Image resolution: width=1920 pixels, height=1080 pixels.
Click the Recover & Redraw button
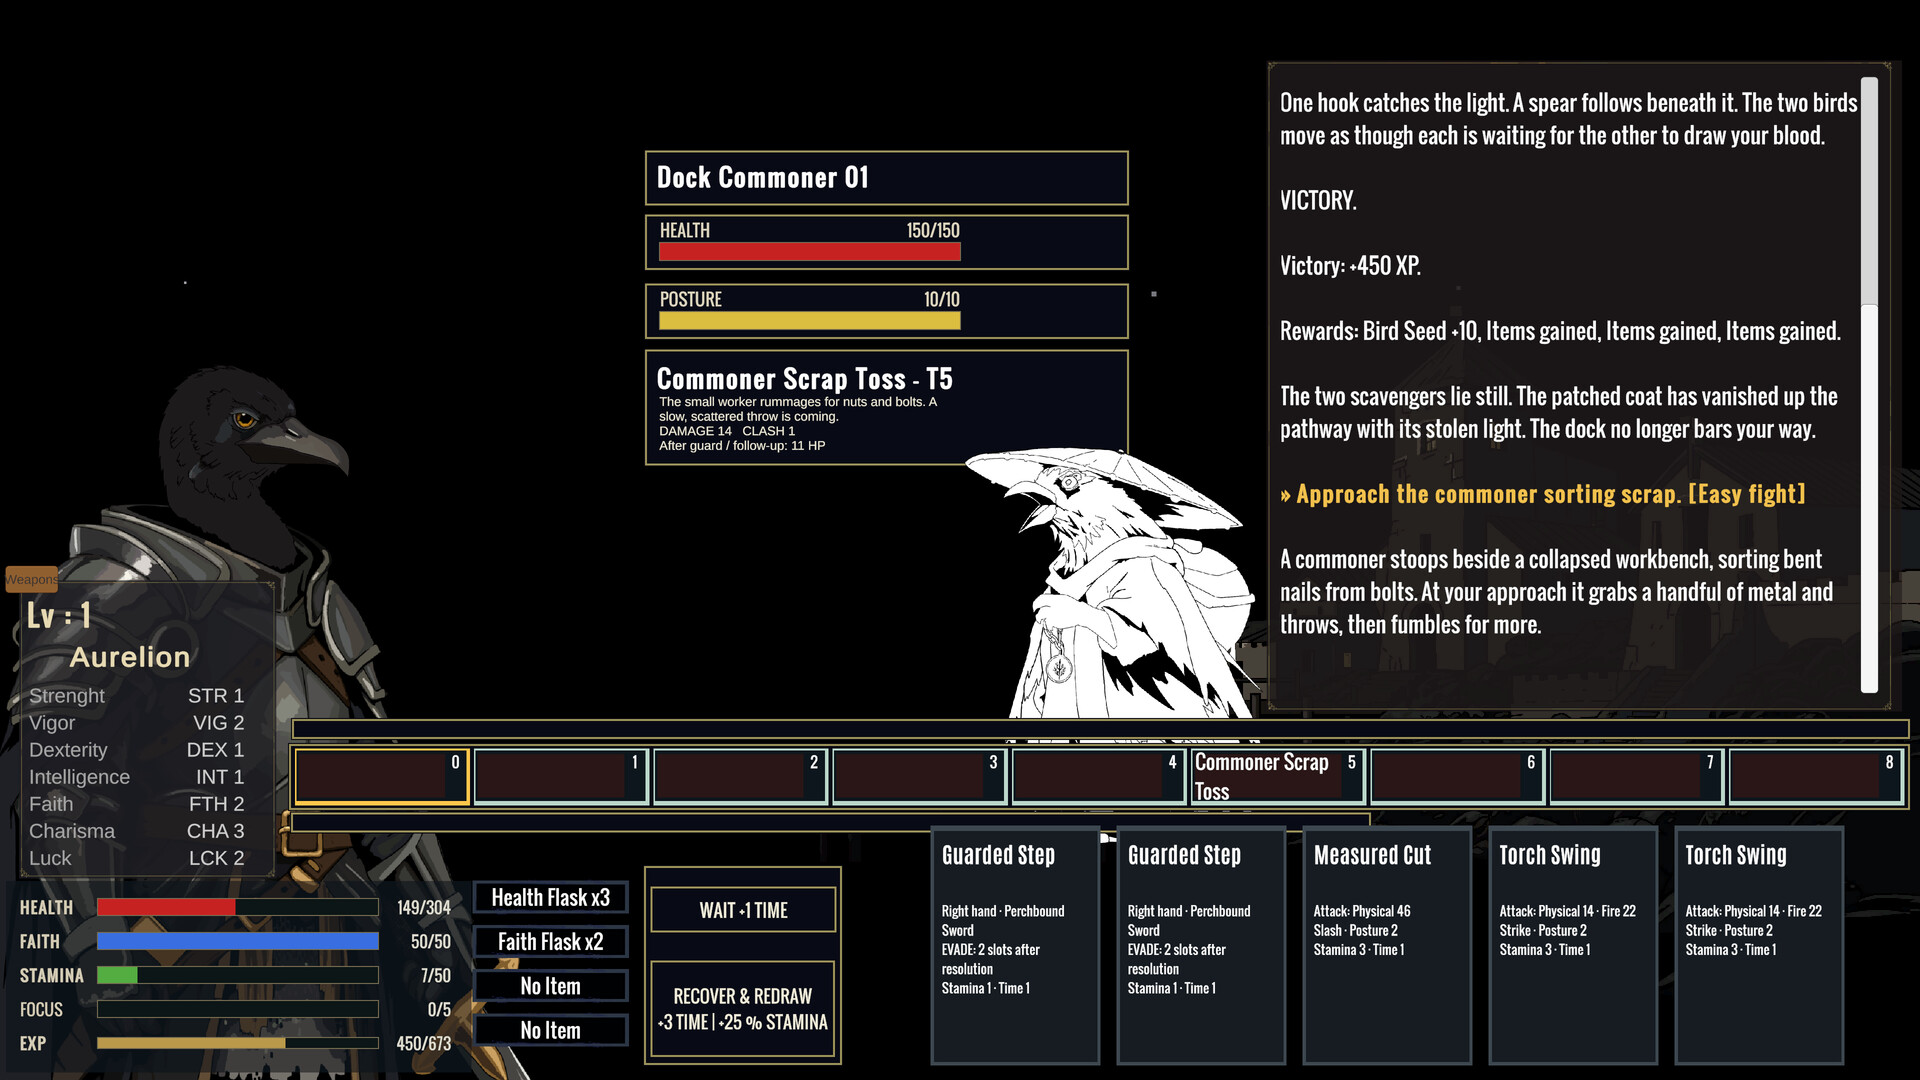point(743,1009)
